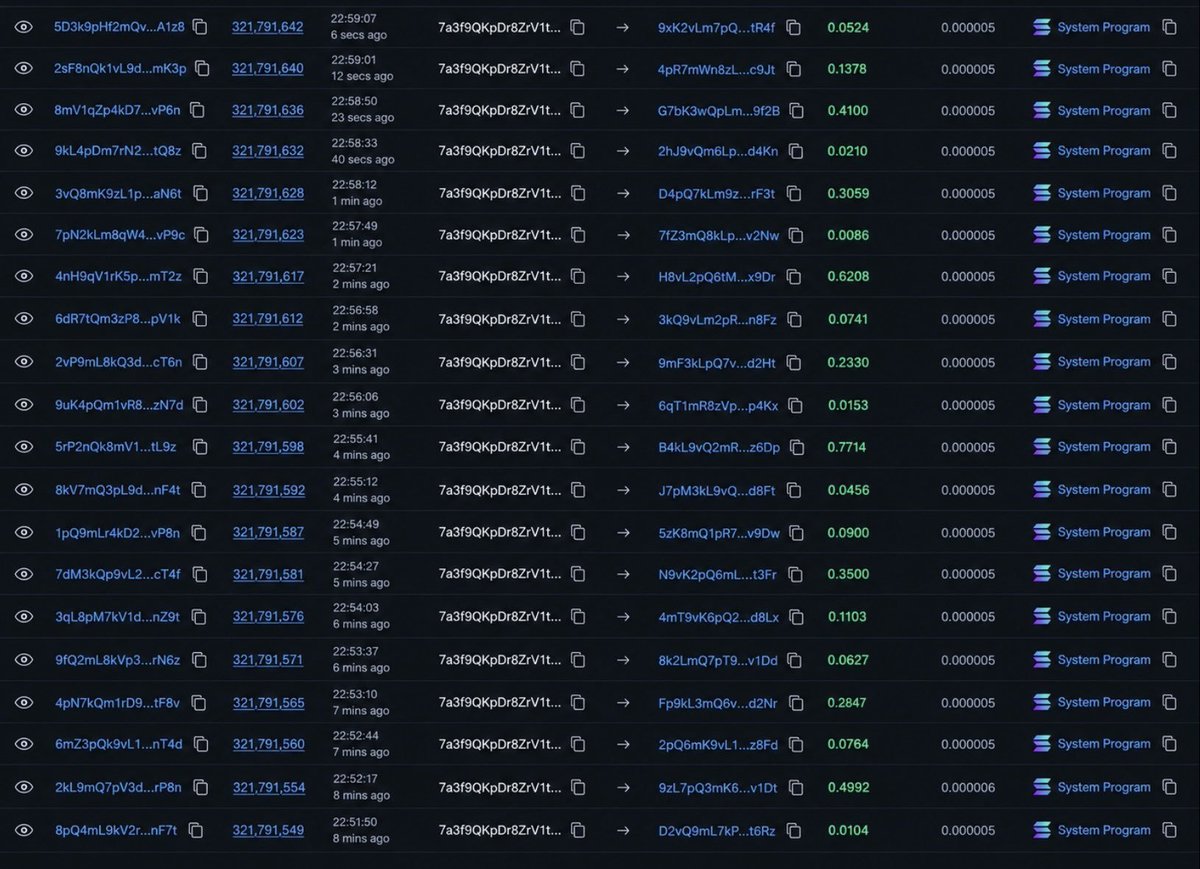The height and width of the screenshot is (869, 1200).
Task: Visit recipient account H8vL2pQ6tM...x9Dr
Action: [x=716, y=276]
